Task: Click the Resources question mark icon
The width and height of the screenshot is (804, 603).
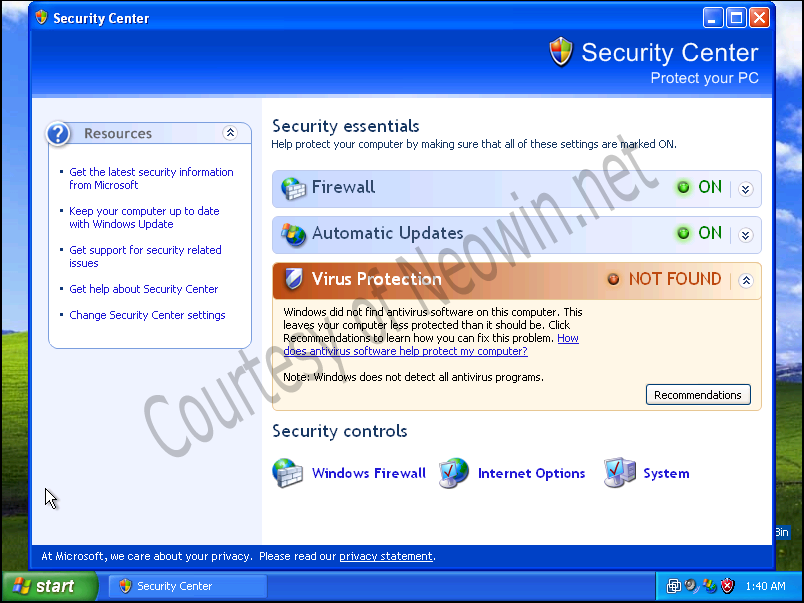Action: pyautogui.click(x=58, y=134)
